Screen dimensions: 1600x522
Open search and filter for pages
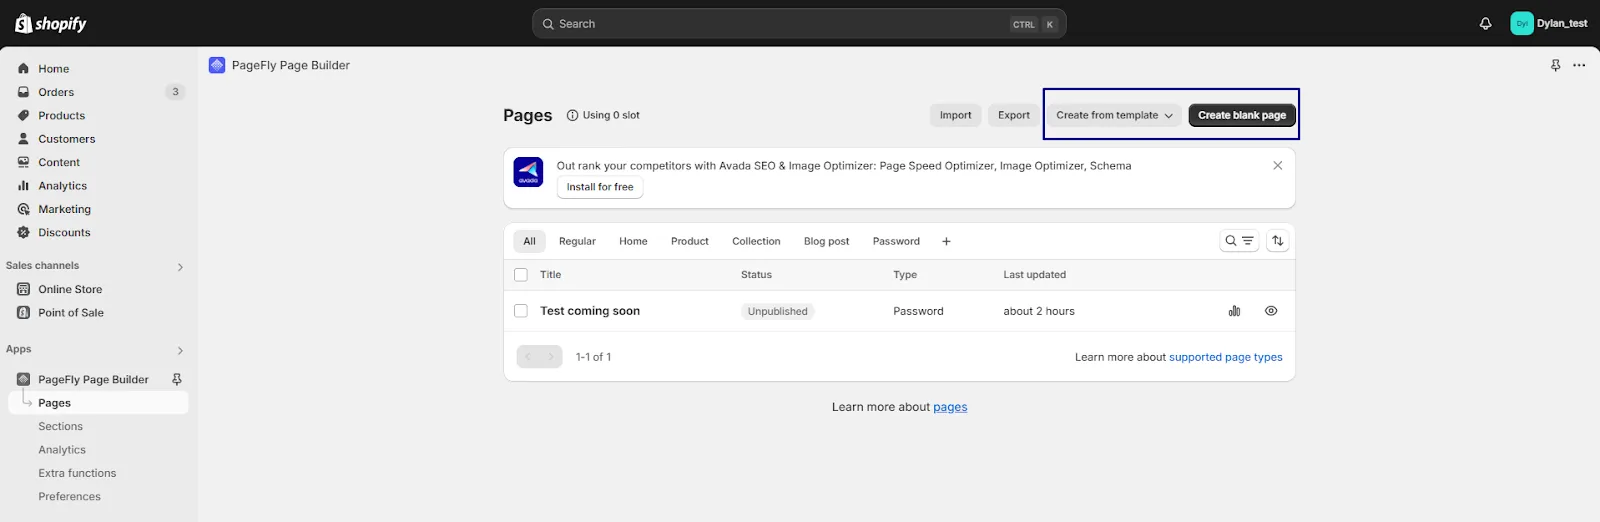tap(1239, 241)
